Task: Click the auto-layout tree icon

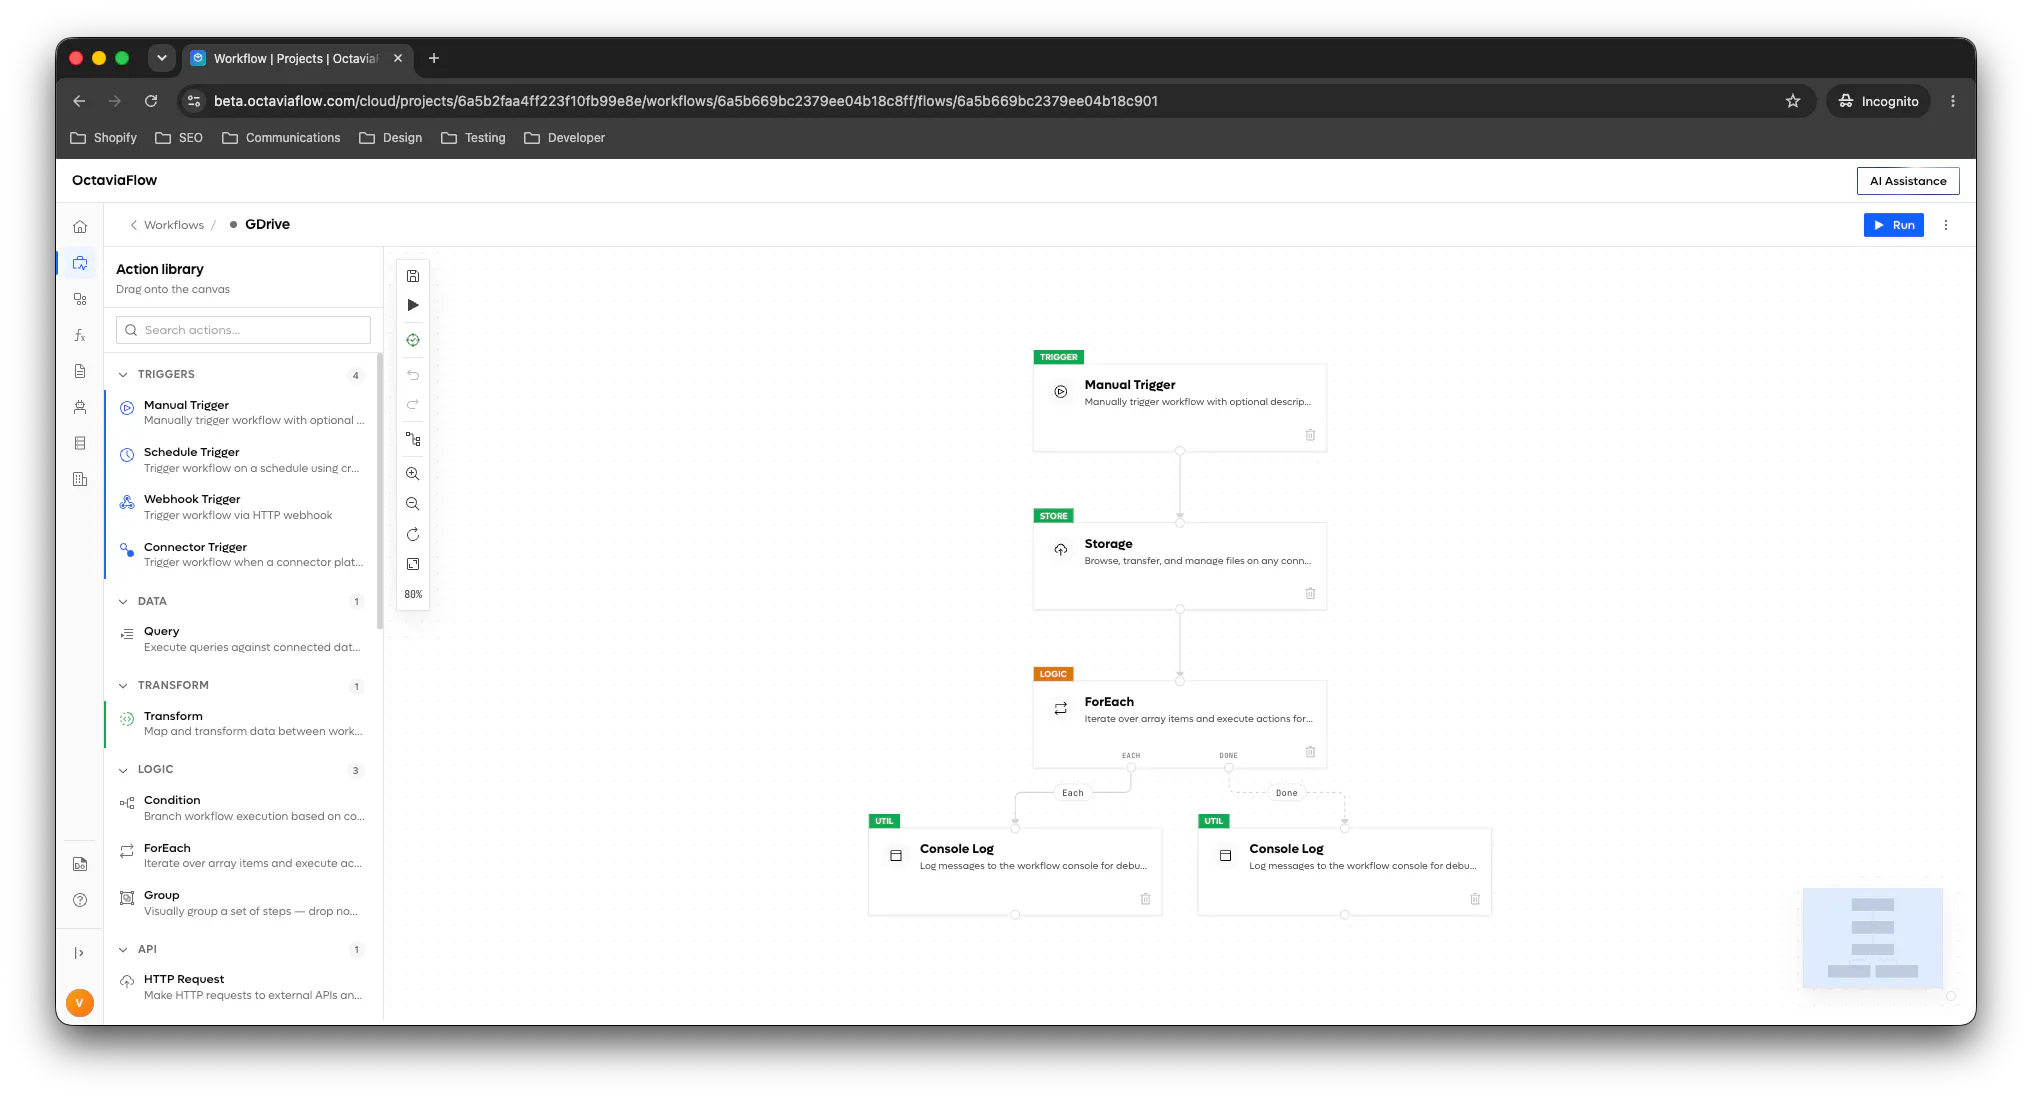Action: 413,439
